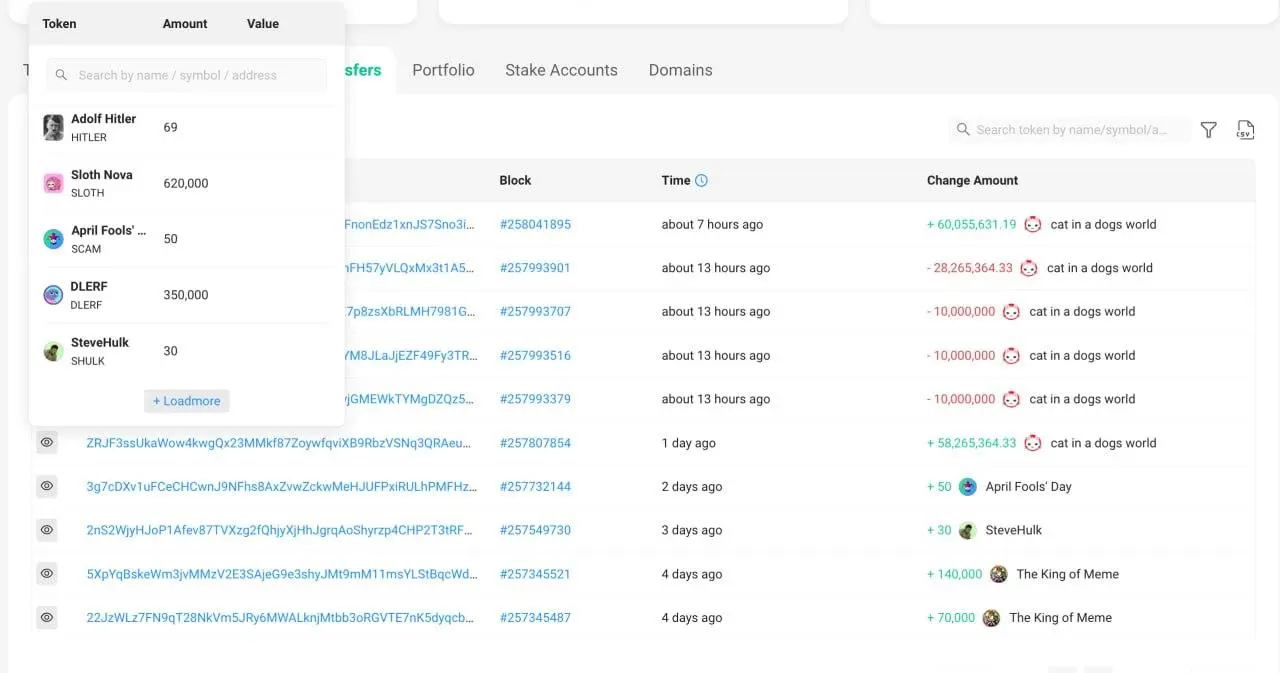The image size is (1280, 673).
Task: Open block #257807854 link
Action: [x=535, y=443]
